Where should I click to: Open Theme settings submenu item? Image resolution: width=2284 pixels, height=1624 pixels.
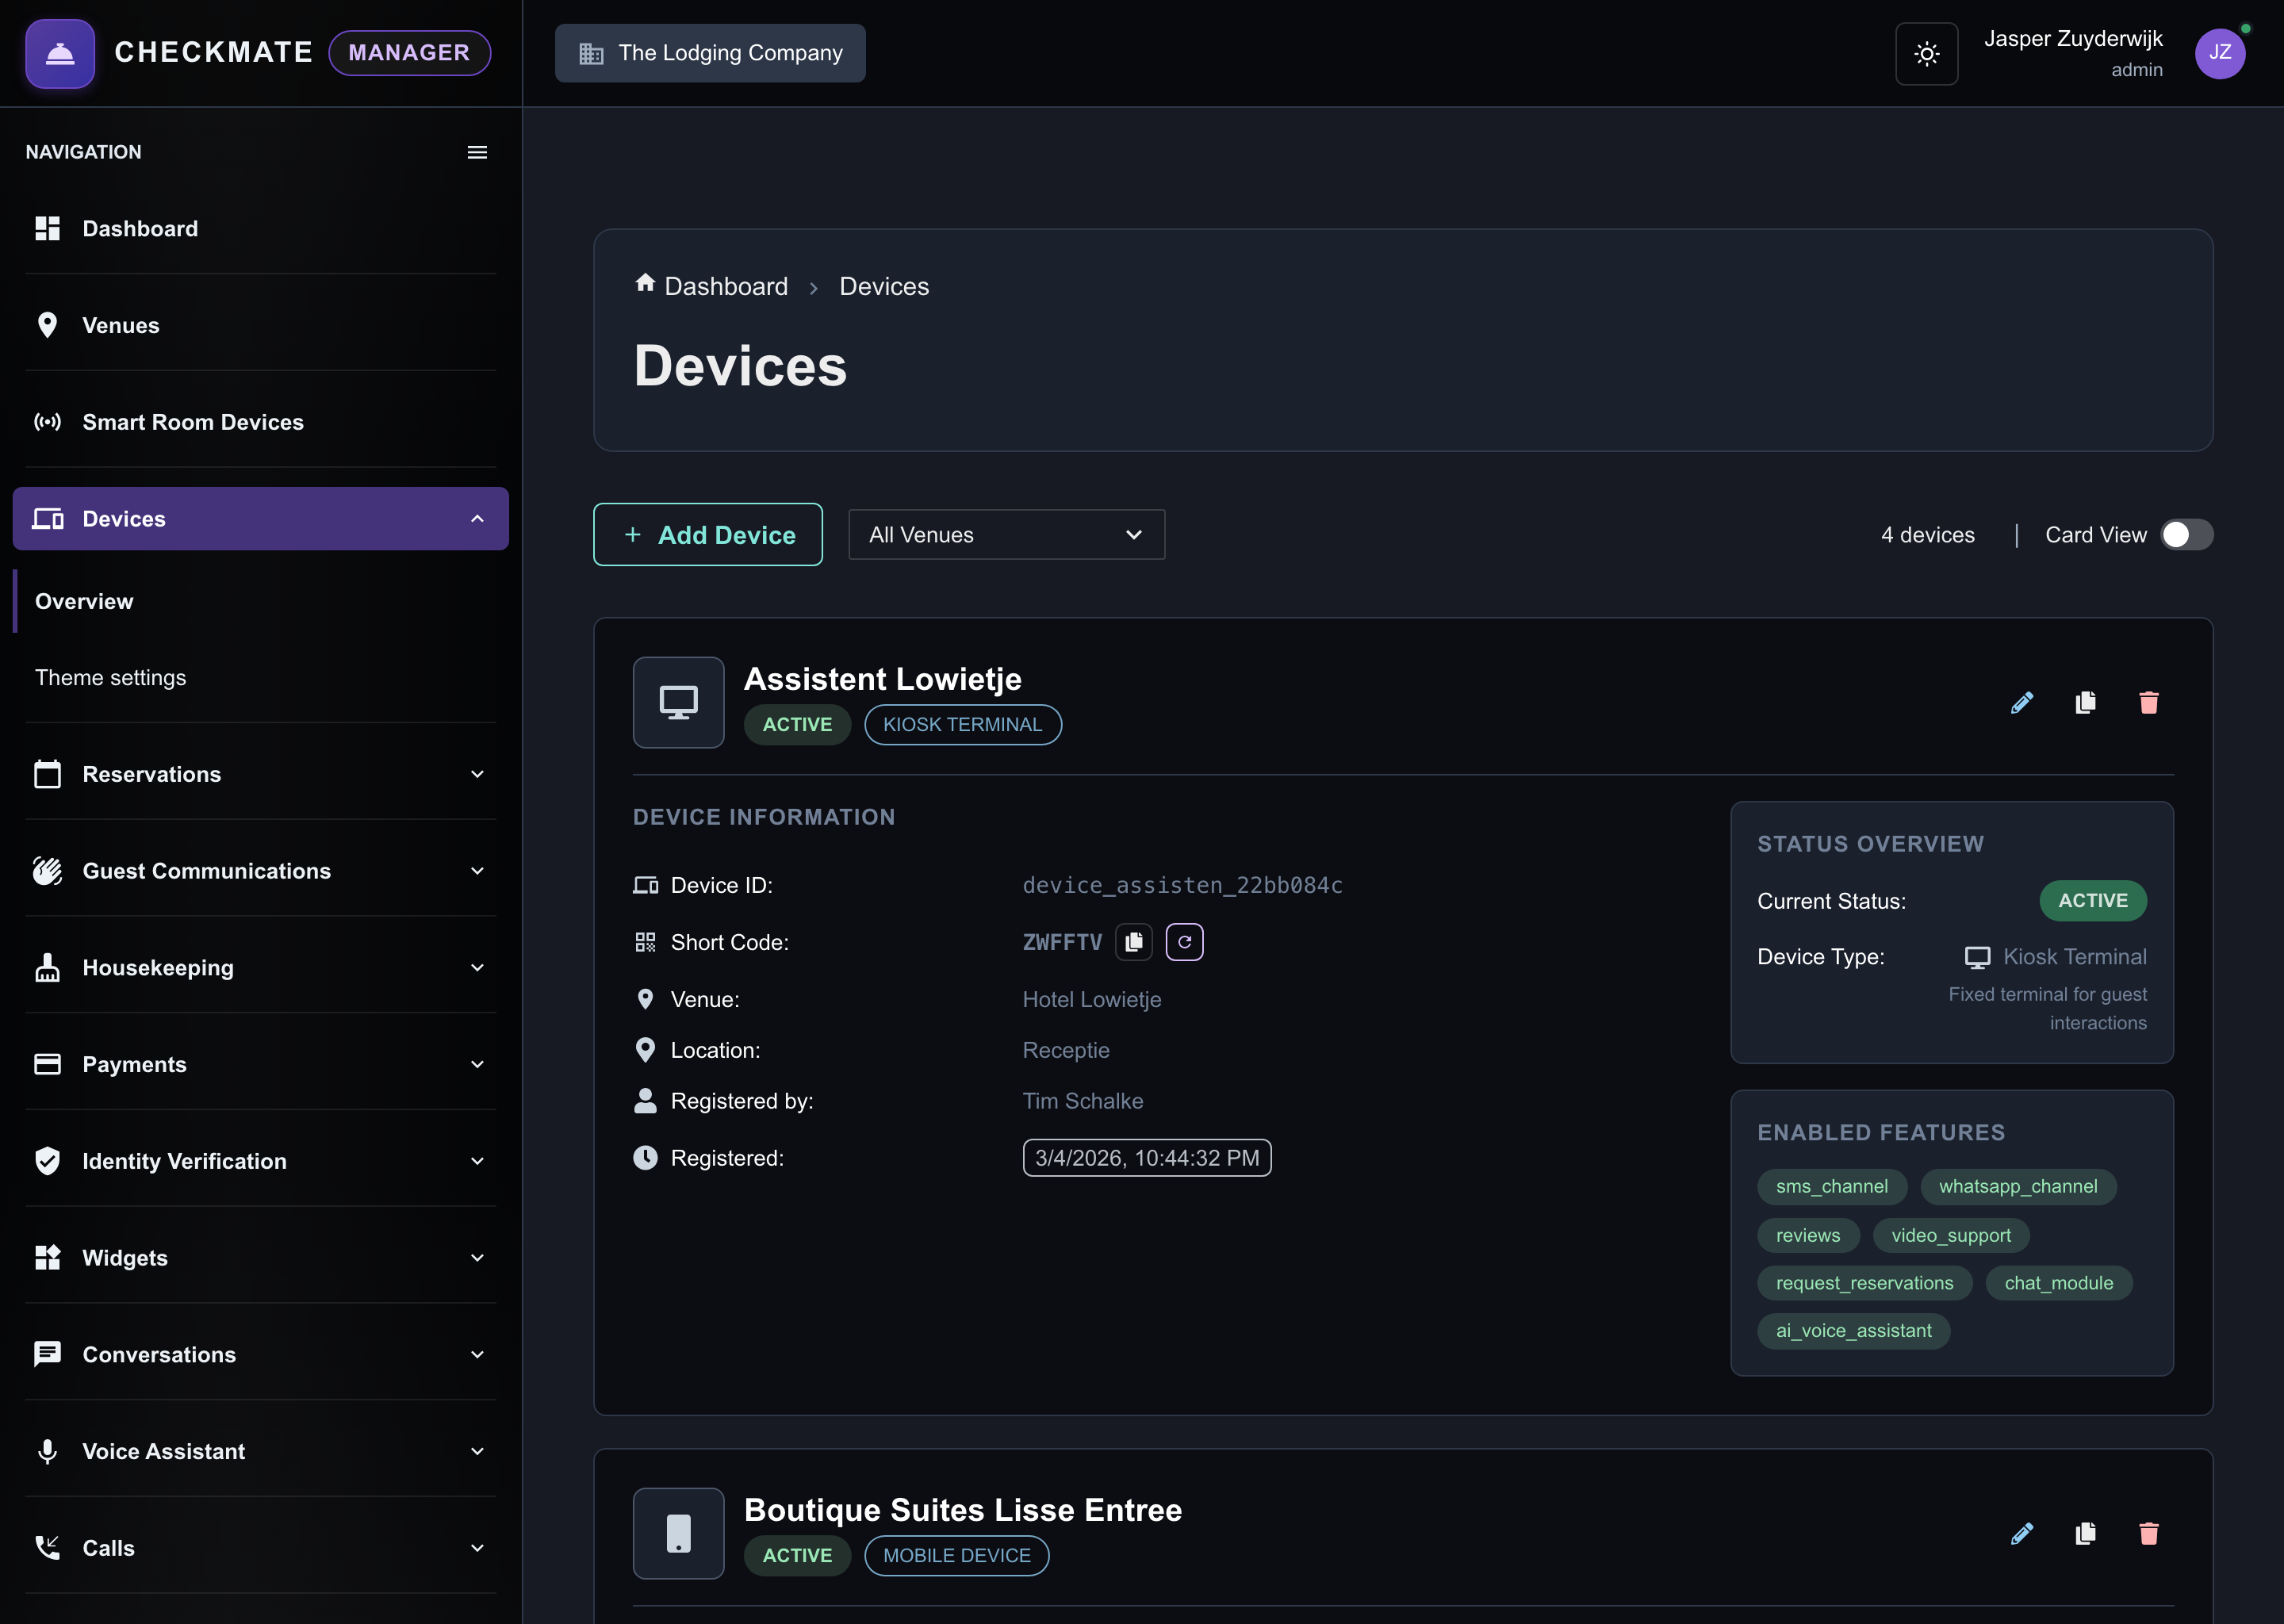260,677
